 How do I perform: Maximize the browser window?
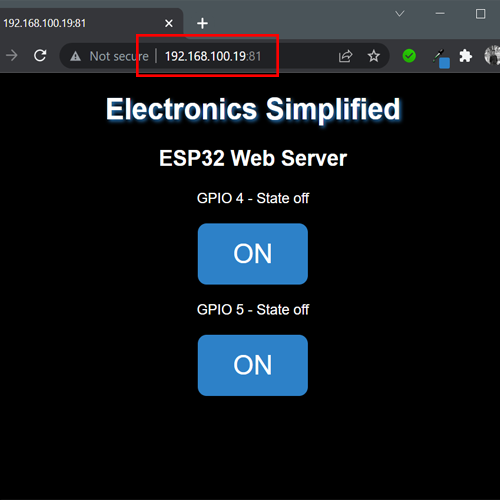coord(480,14)
